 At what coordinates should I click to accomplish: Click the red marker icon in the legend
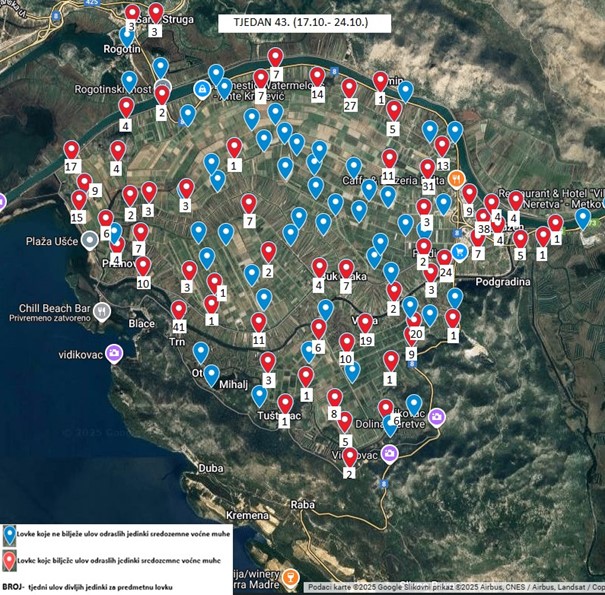coord(9,560)
